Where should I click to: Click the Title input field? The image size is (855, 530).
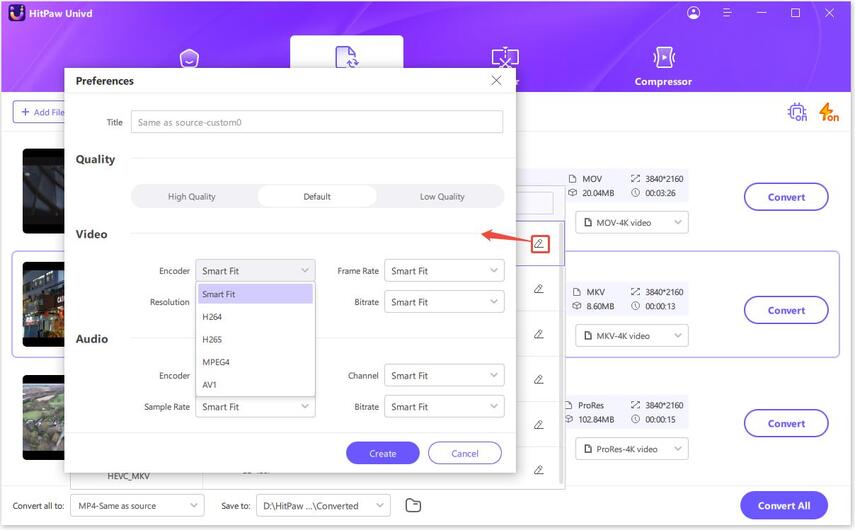(317, 122)
